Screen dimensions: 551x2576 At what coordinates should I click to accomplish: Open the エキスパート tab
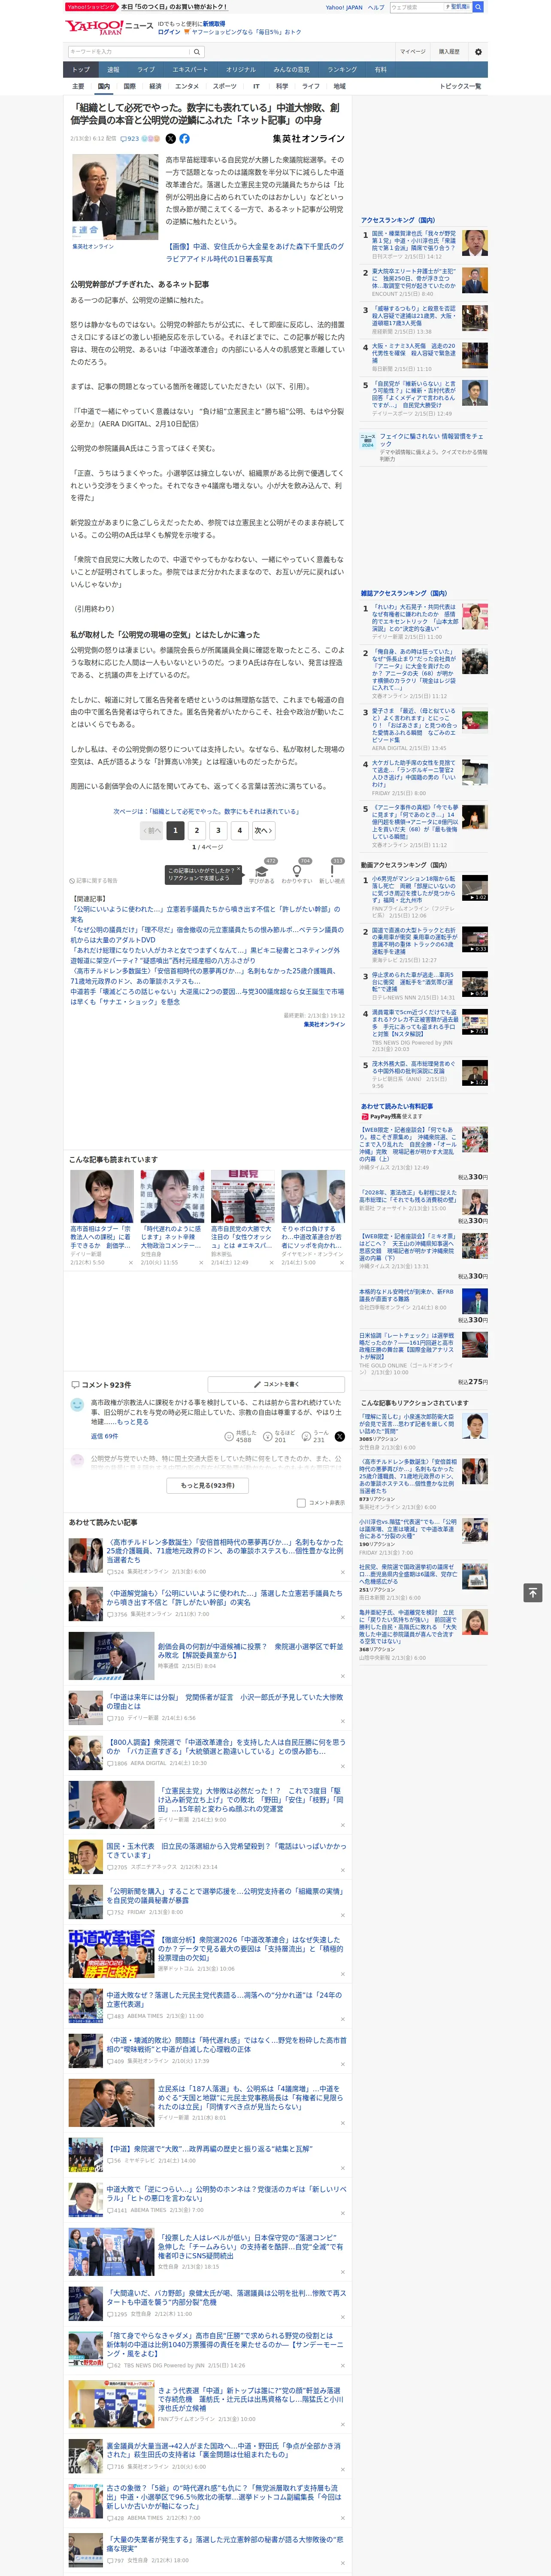coord(190,70)
